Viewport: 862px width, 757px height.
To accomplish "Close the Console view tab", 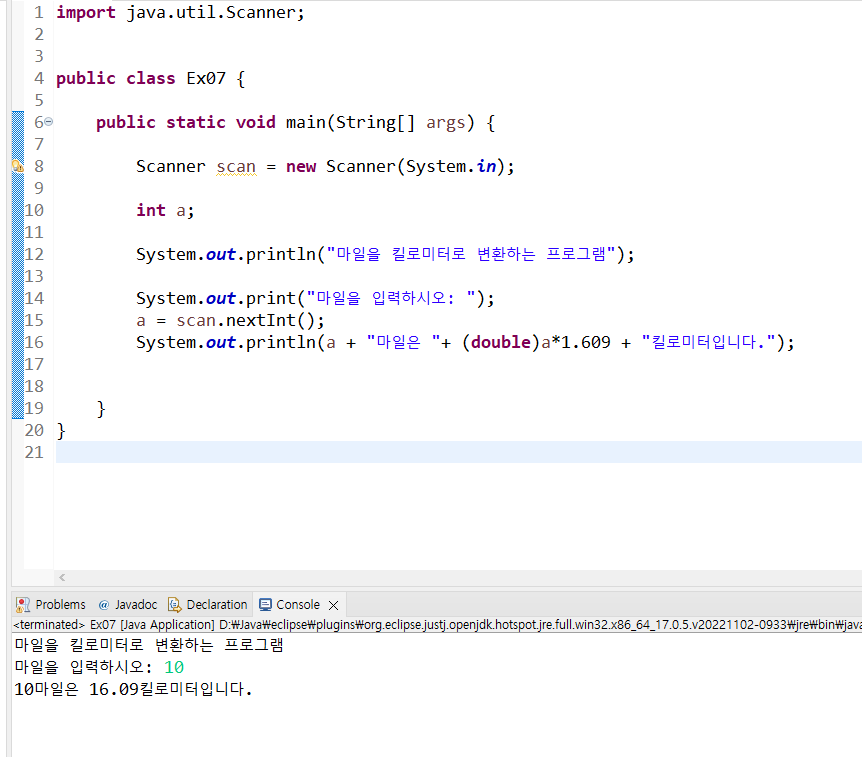I will tap(333, 605).
